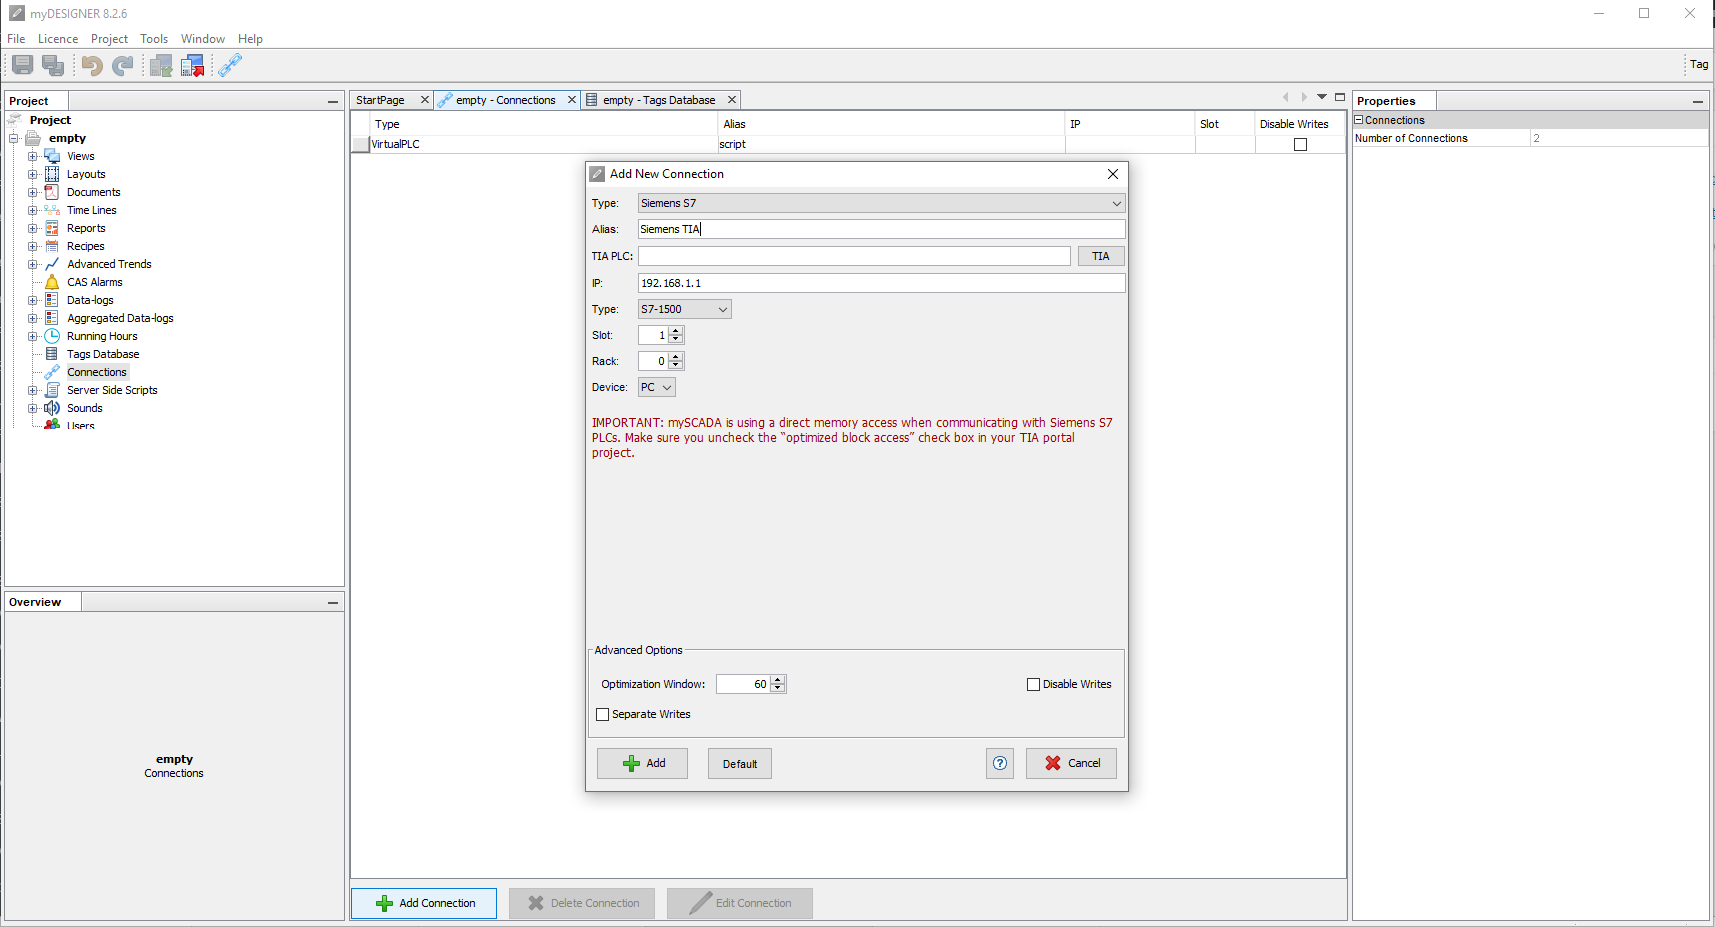This screenshot has width=1715, height=927.
Task: Collapse the Connections properties group
Action: (1359, 120)
